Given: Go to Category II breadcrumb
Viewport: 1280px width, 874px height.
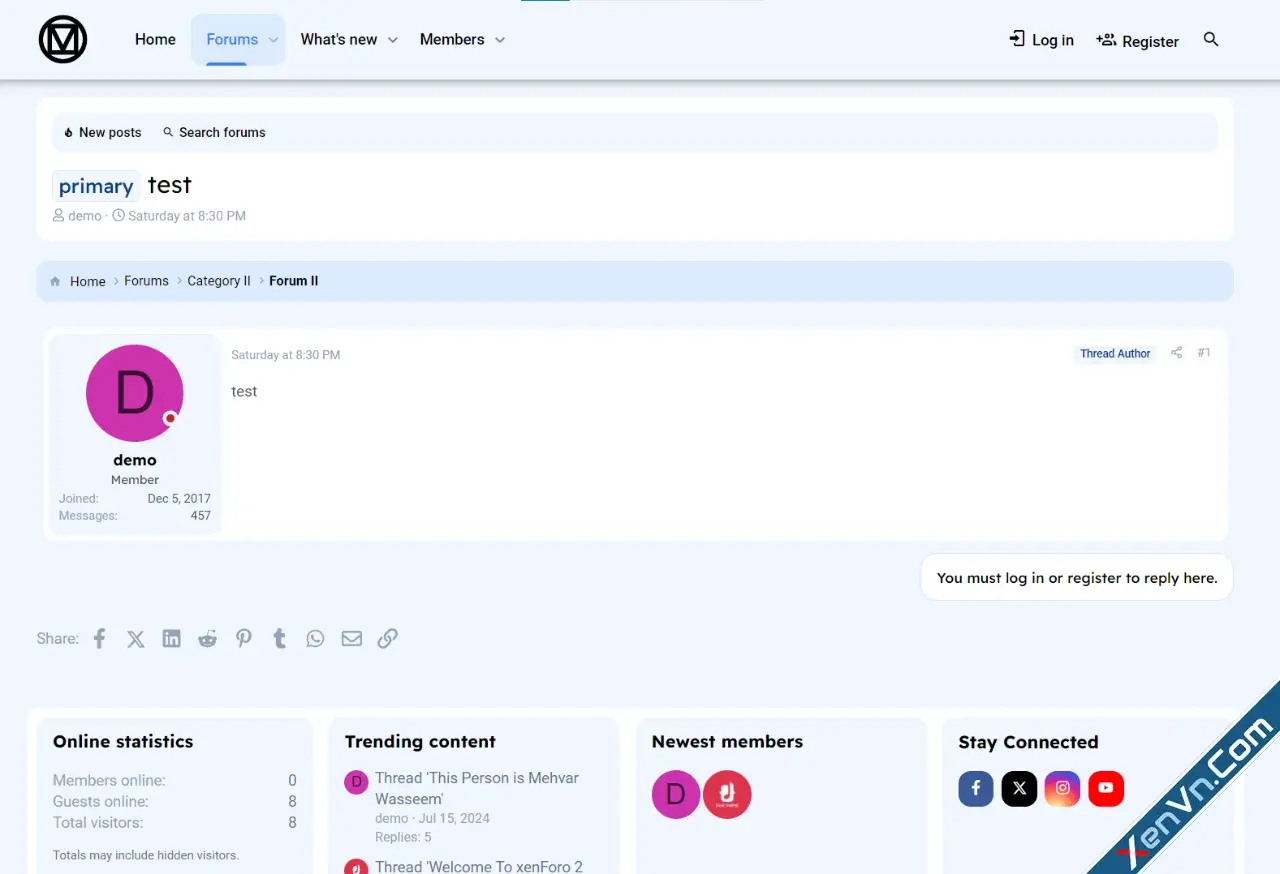Looking at the screenshot, I should tap(219, 281).
